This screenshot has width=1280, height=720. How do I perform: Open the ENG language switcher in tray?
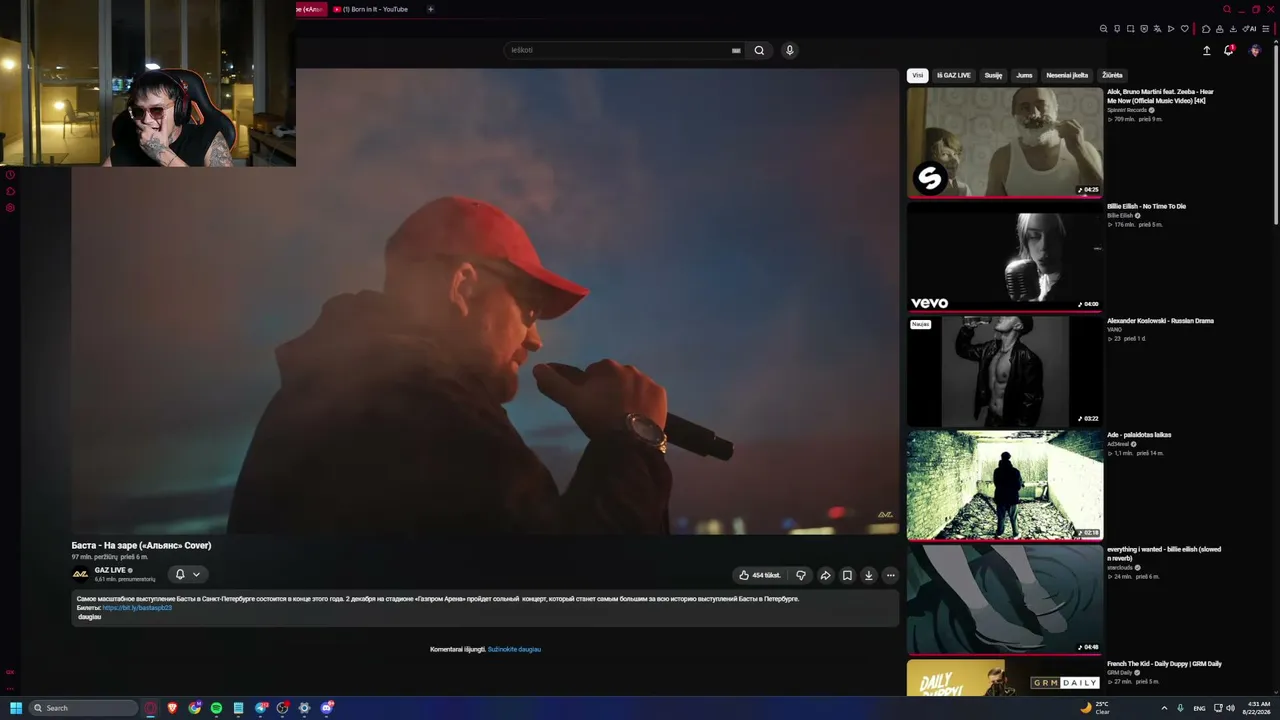pos(1199,708)
